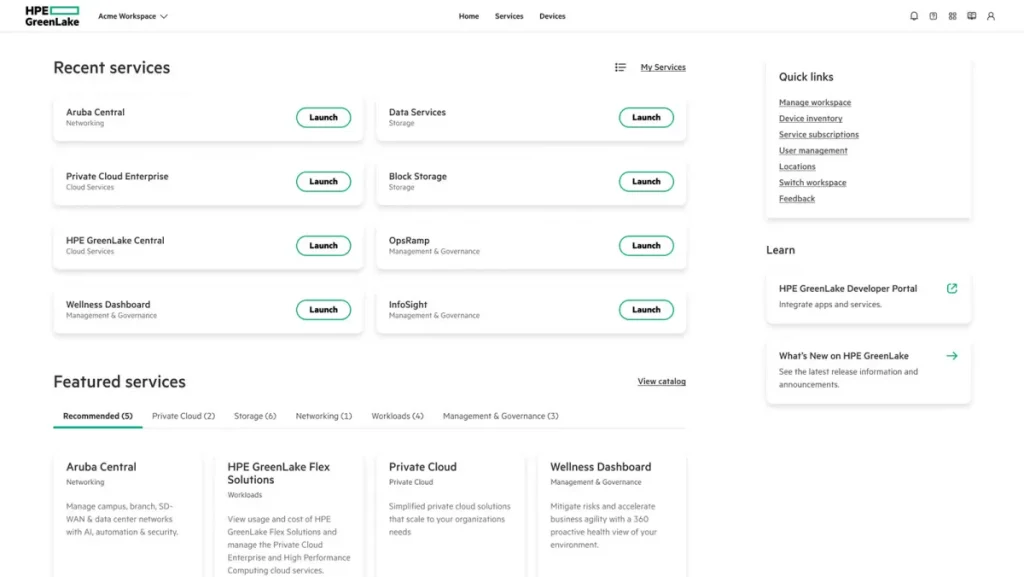Click 'Data Services' in Recent services
This screenshot has width=1024, height=577.
(x=417, y=112)
